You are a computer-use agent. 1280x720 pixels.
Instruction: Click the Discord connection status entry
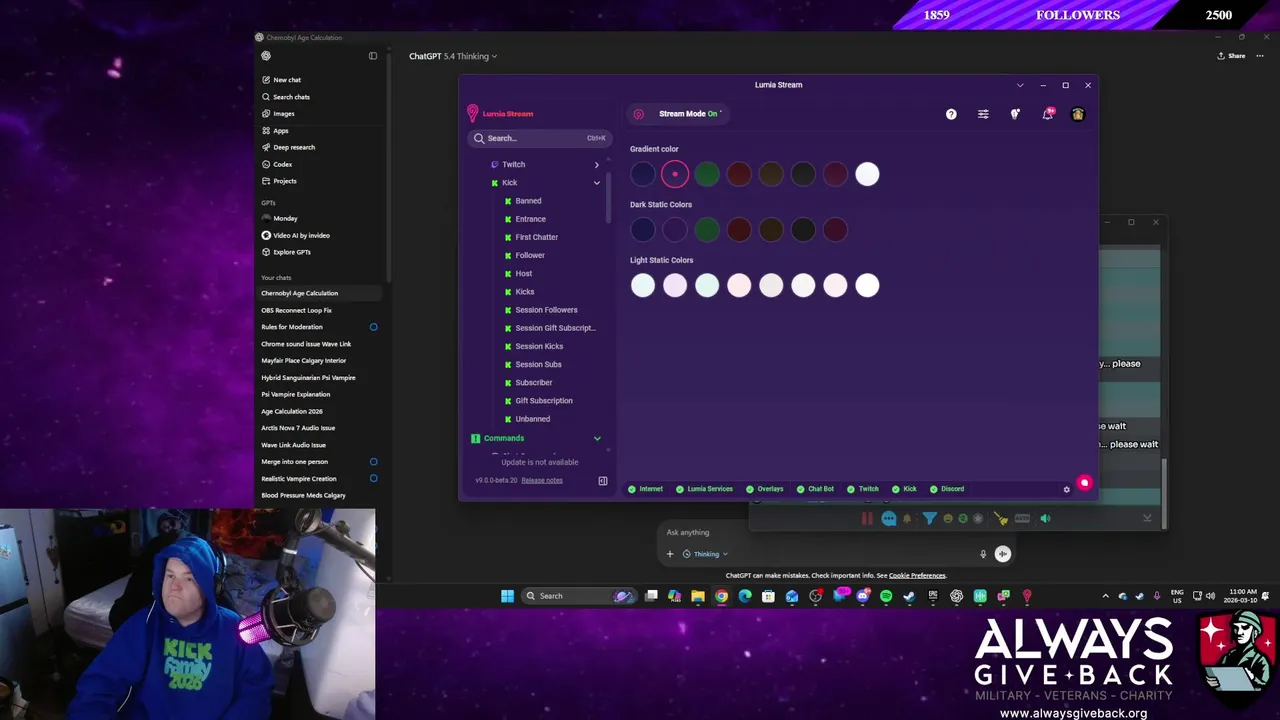pyautogui.click(x=947, y=489)
